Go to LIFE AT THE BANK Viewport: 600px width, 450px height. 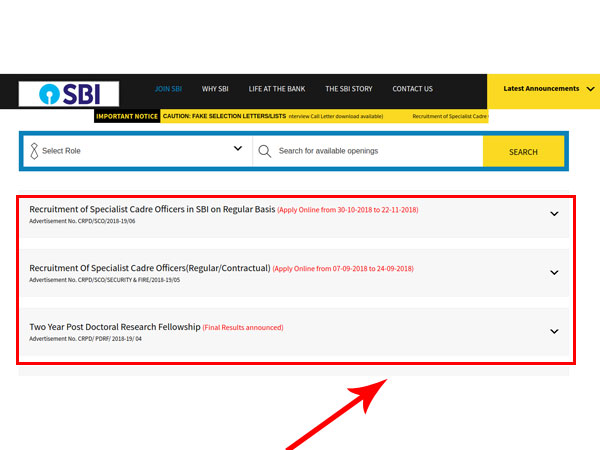pyautogui.click(x=277, y=89)
